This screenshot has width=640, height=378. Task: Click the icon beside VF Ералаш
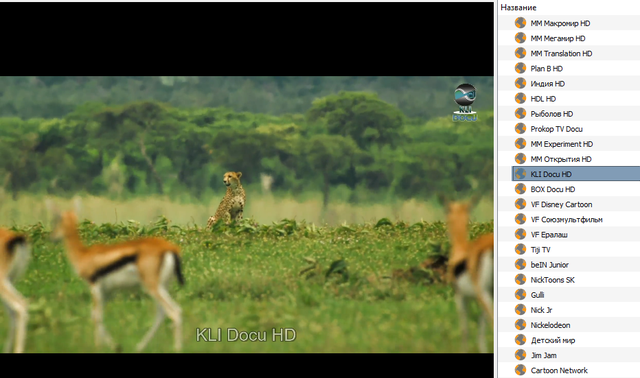520,234
